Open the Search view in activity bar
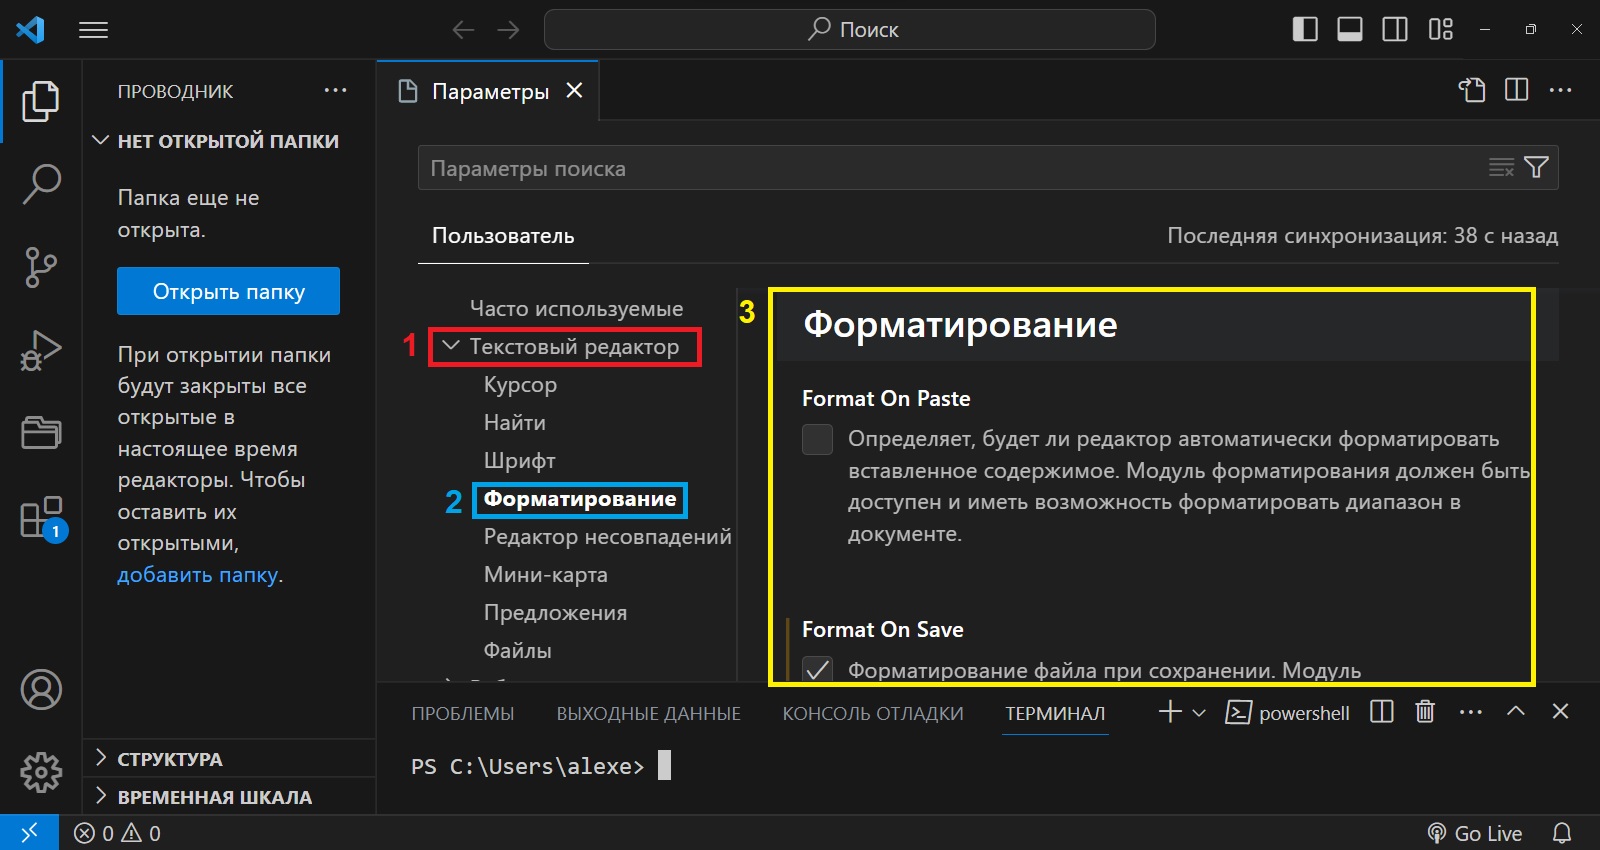Image resolution: width=1600 pixels, height=850 pixels. [x=41, y=184]
